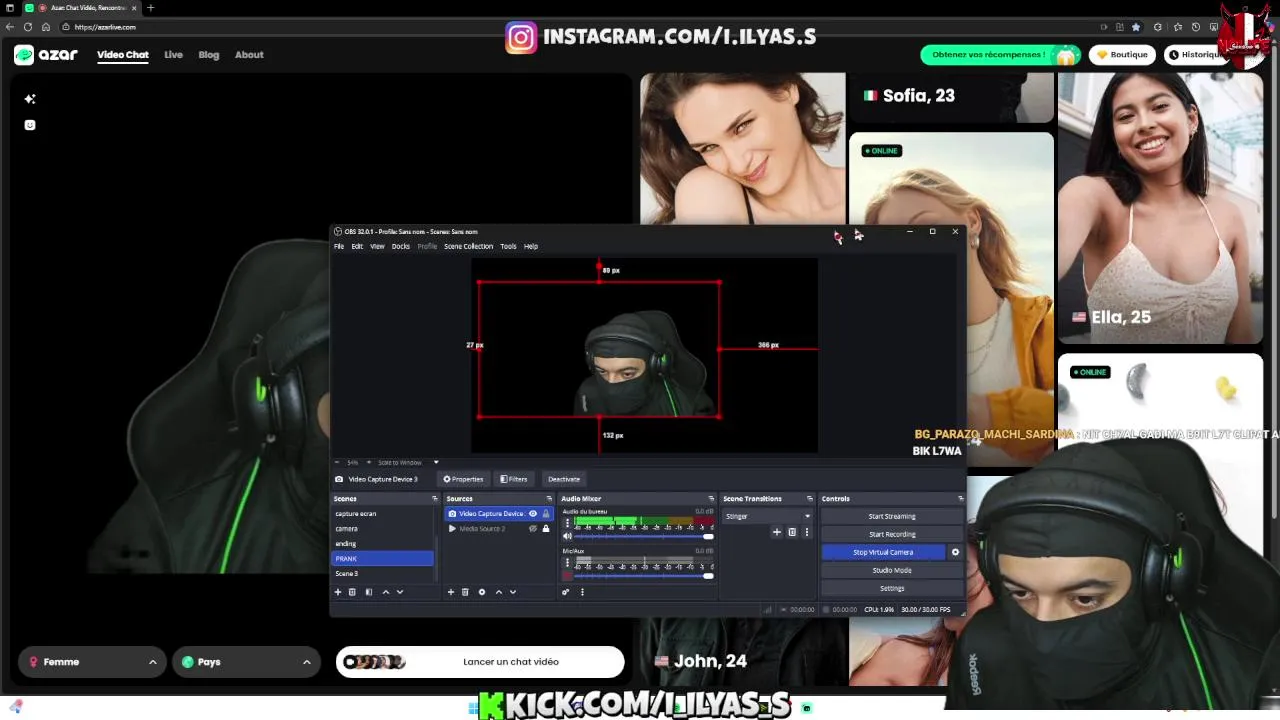Image resolution: width=1280 pixels, height=720 pixels.
Task: Toggle lock on Media Source 2
Action: pyautogui.click(x=546, y=529)
